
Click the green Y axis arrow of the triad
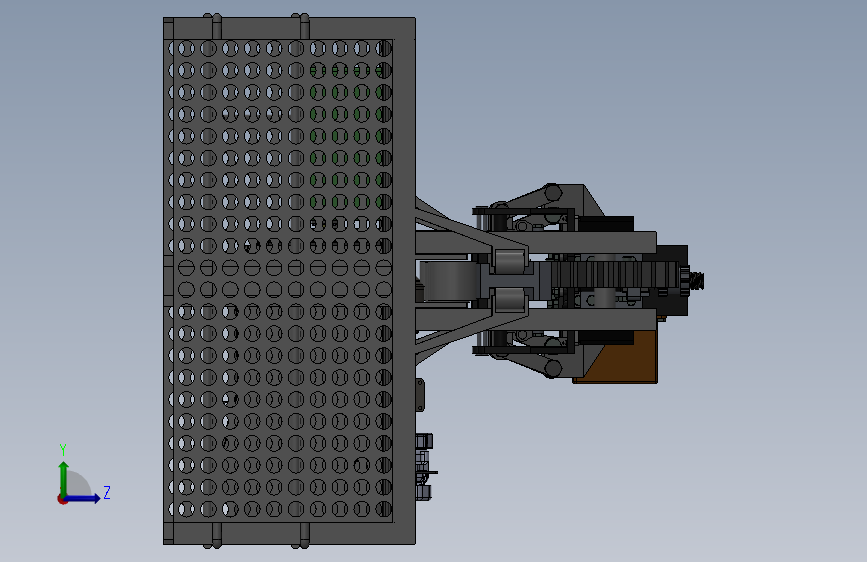click(64, 479)
